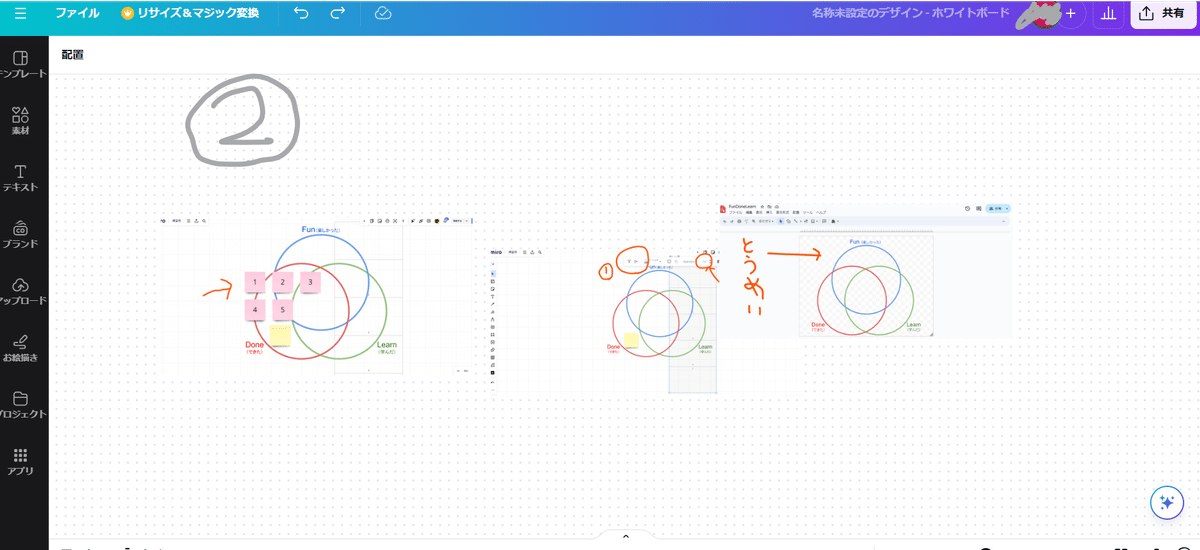
Task: Open the main hamburger menu
Action: [21, 14]
